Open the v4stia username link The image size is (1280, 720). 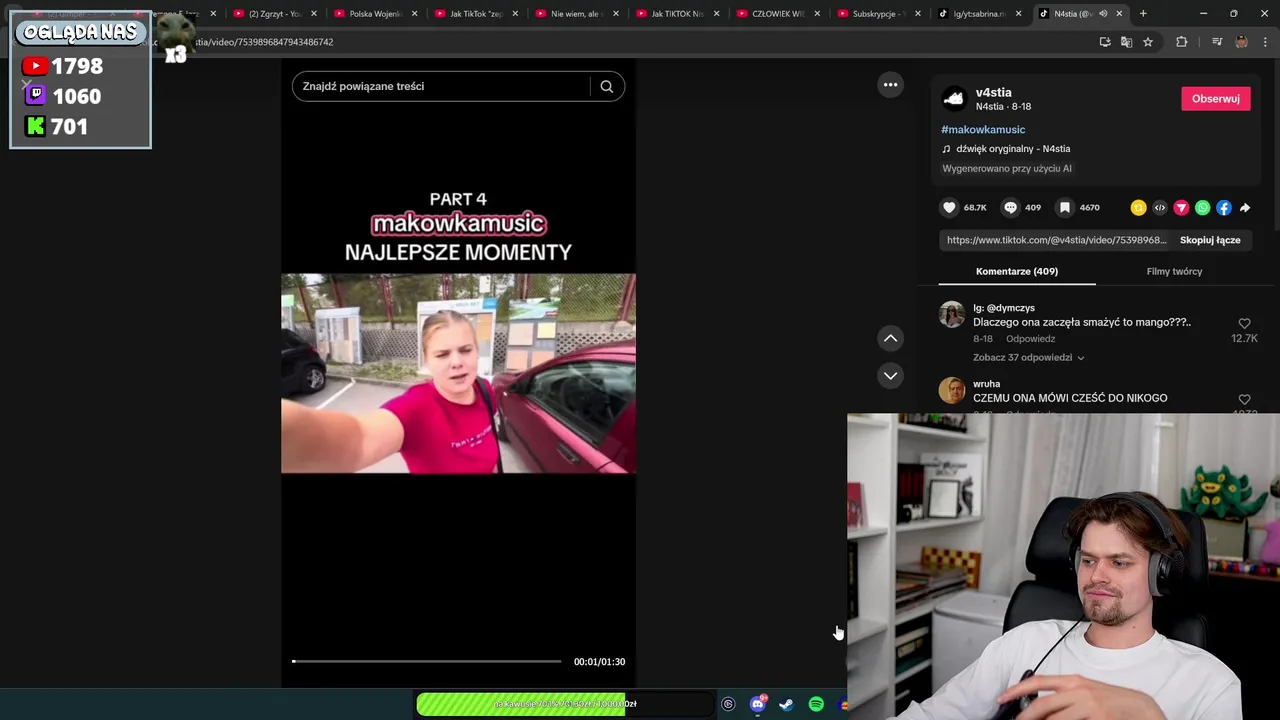(994, 92)
